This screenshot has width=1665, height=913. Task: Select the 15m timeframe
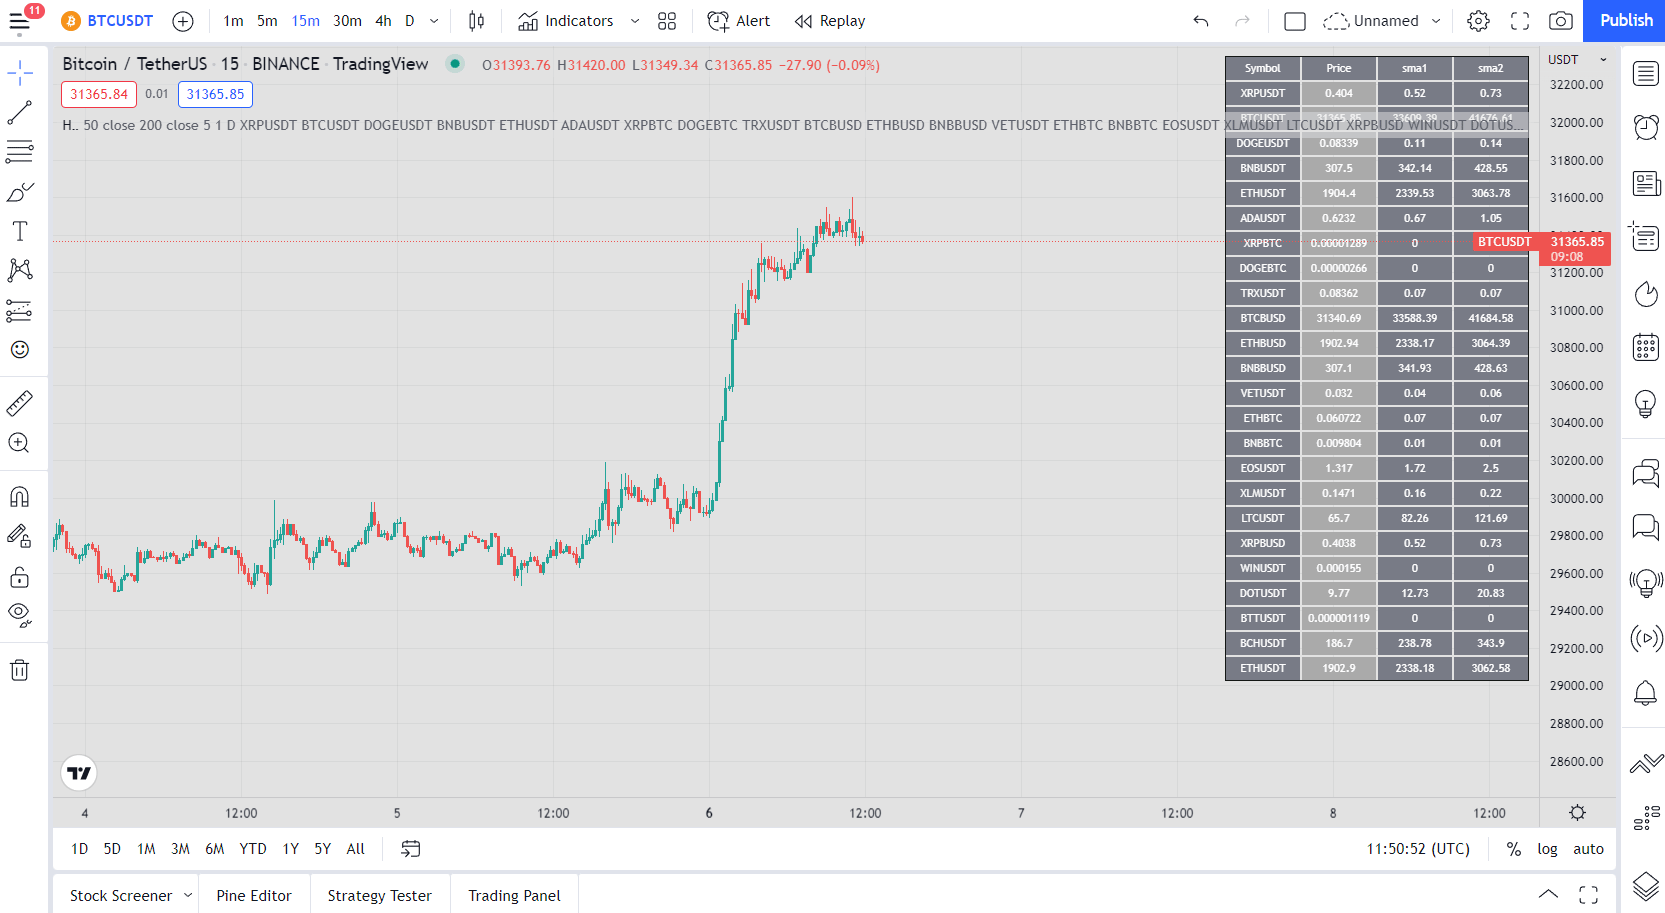(306, 20)
